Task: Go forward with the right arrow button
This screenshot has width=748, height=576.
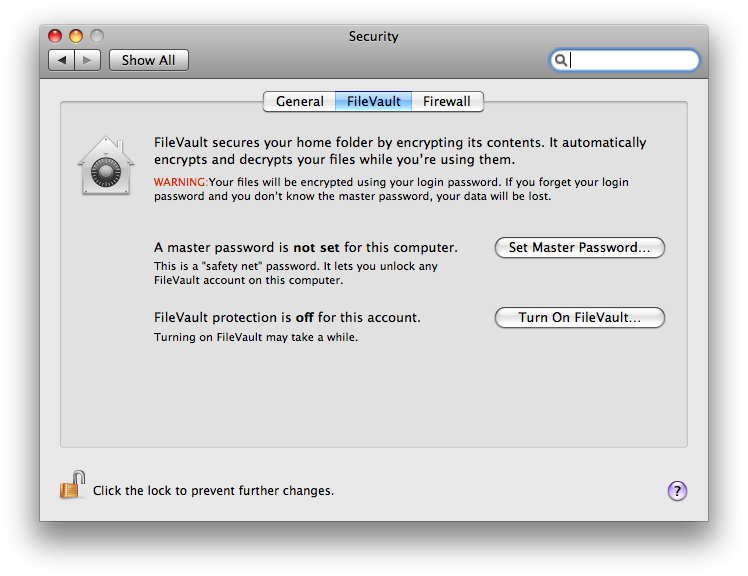Action: click(87, 60)
